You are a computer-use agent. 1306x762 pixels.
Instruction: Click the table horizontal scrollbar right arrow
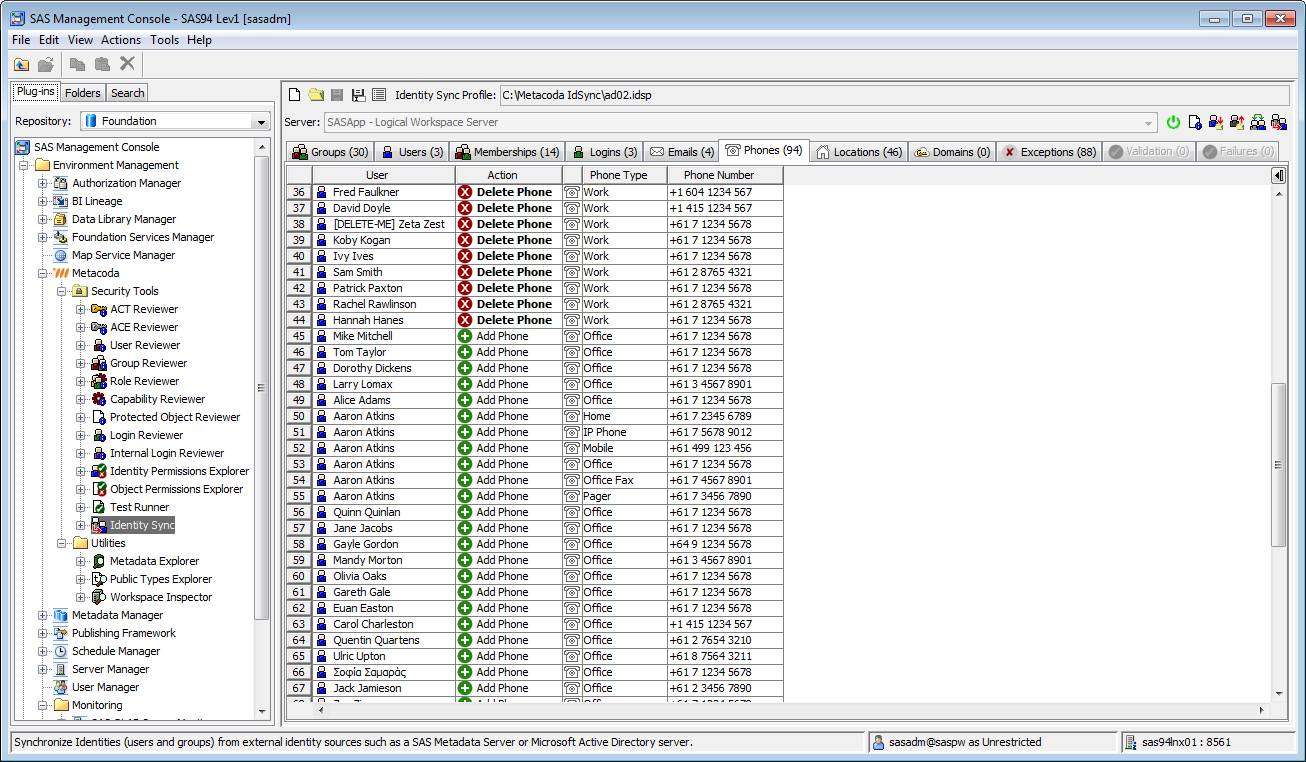(1261, 710)
